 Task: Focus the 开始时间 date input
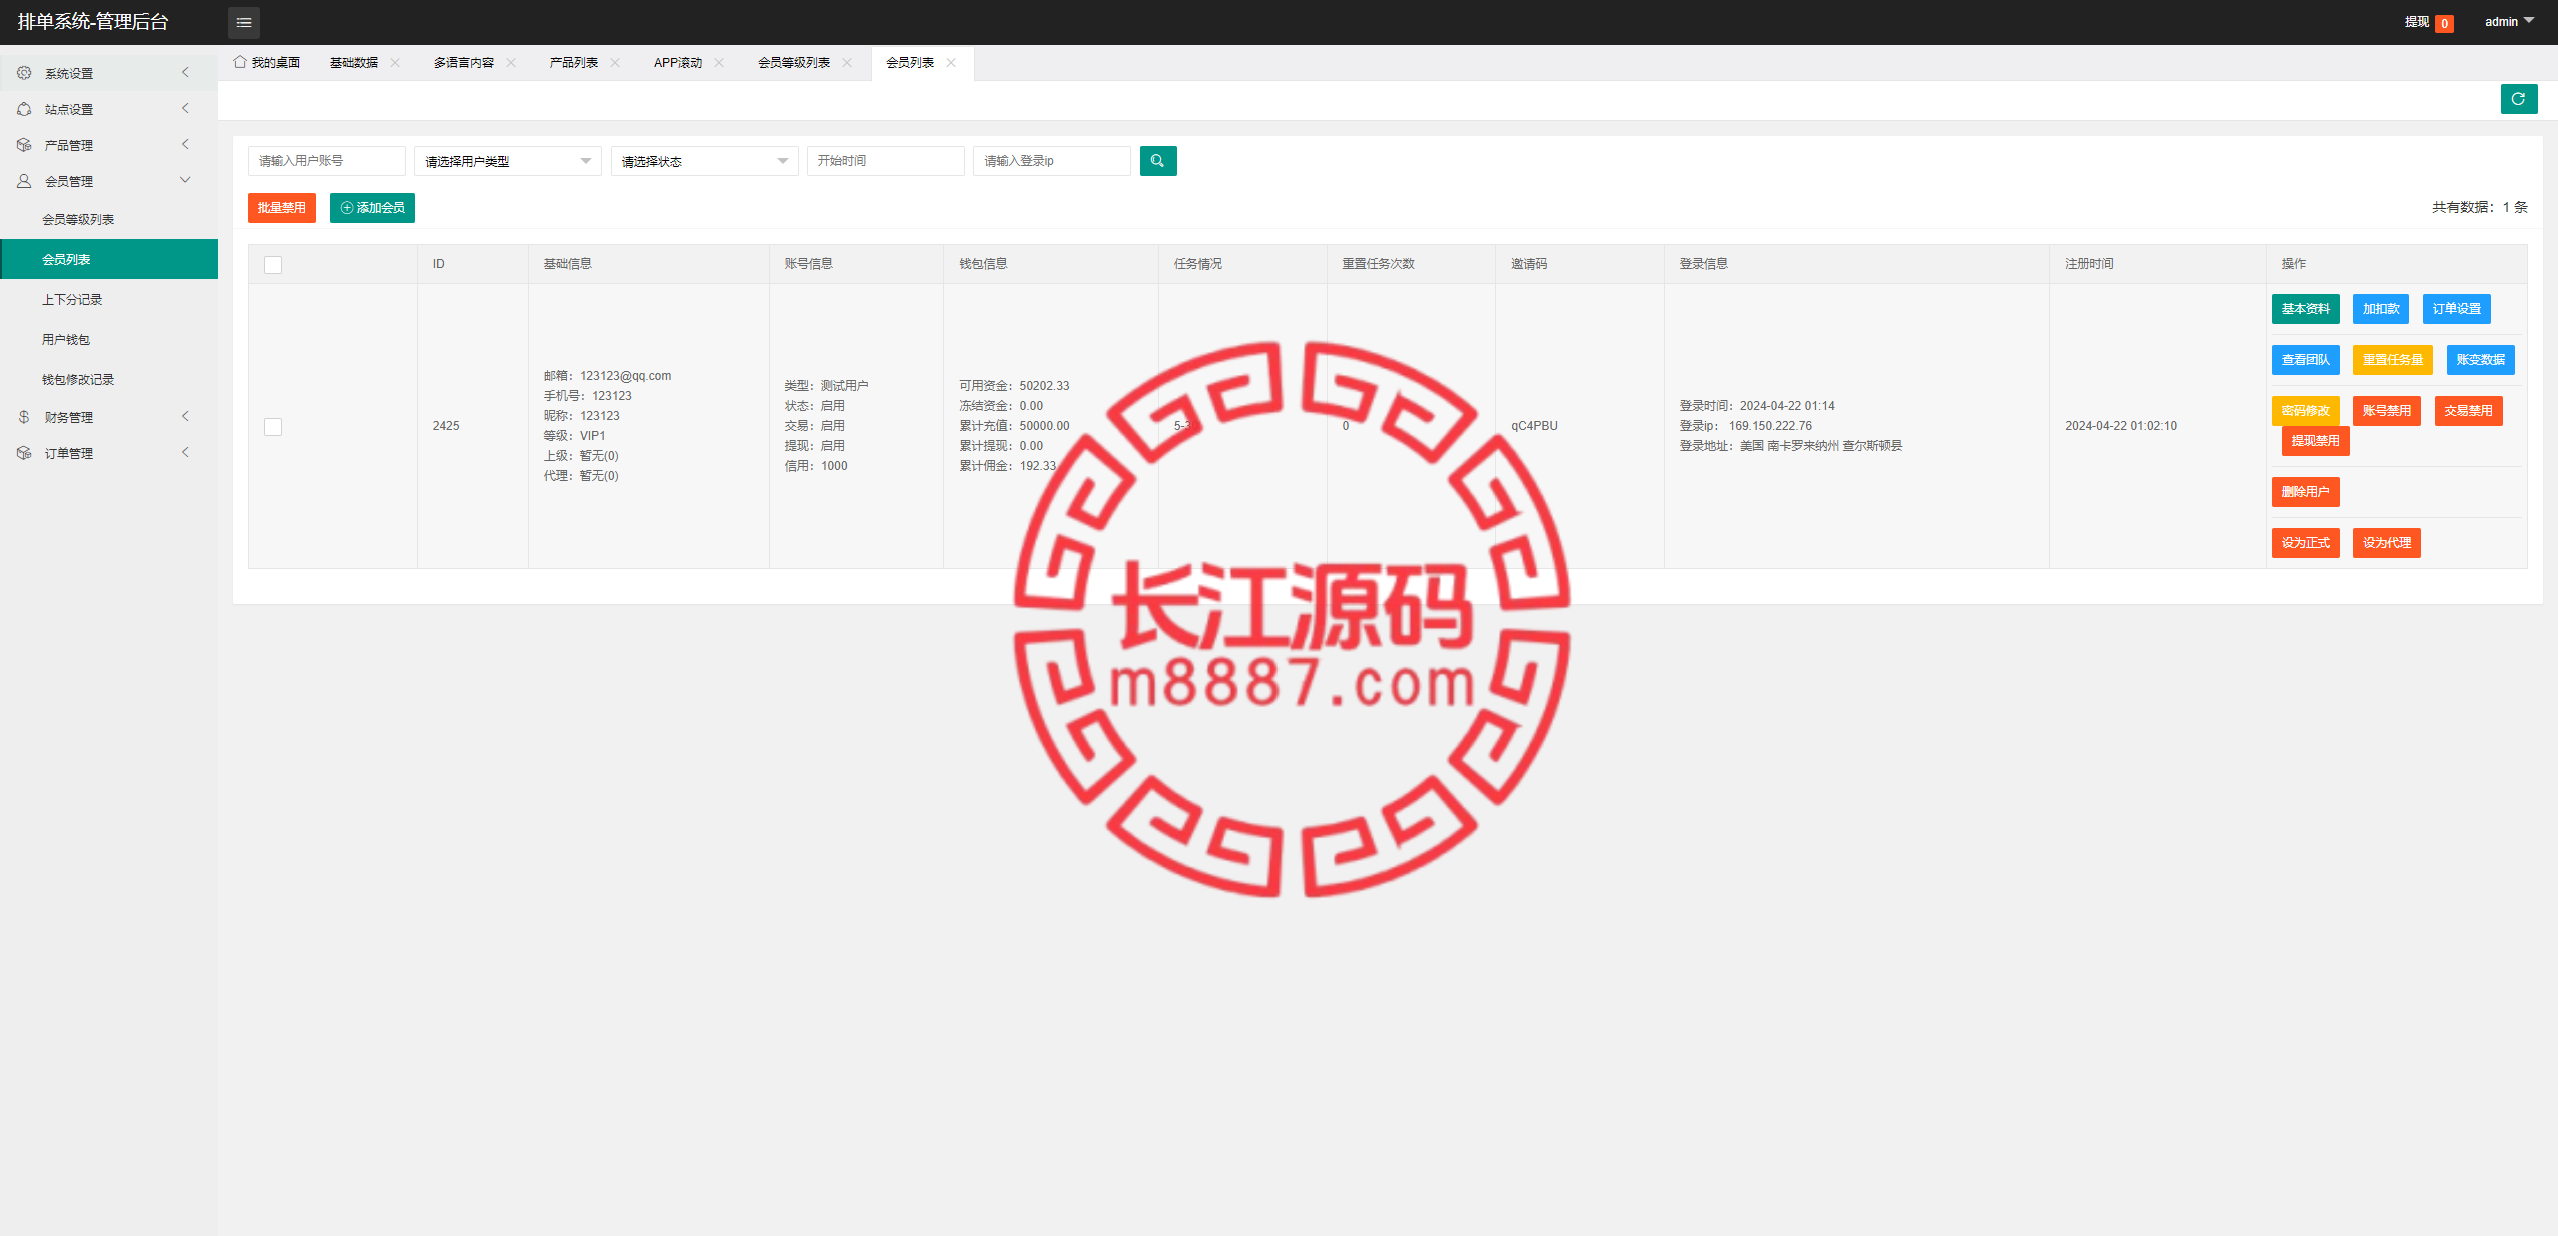886,161
